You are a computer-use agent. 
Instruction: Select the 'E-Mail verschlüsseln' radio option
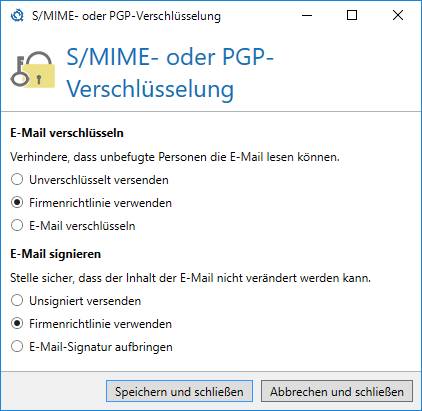[x=73, y=226]
